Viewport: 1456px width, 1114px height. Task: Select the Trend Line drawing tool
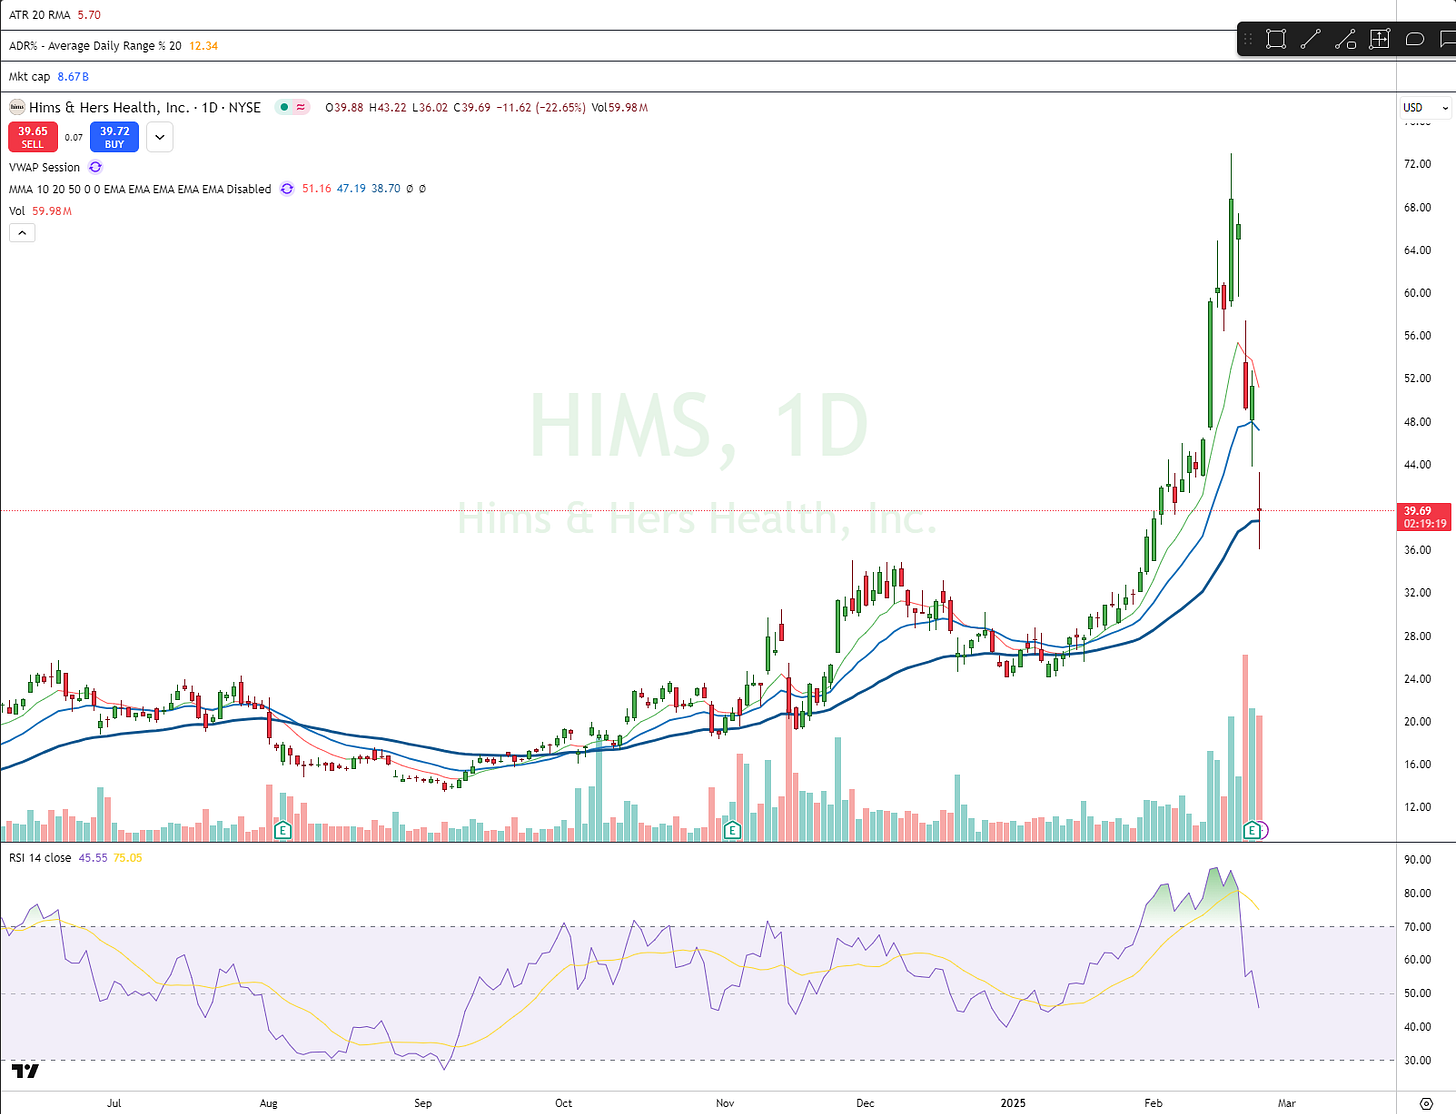[x=1310, y=39]
